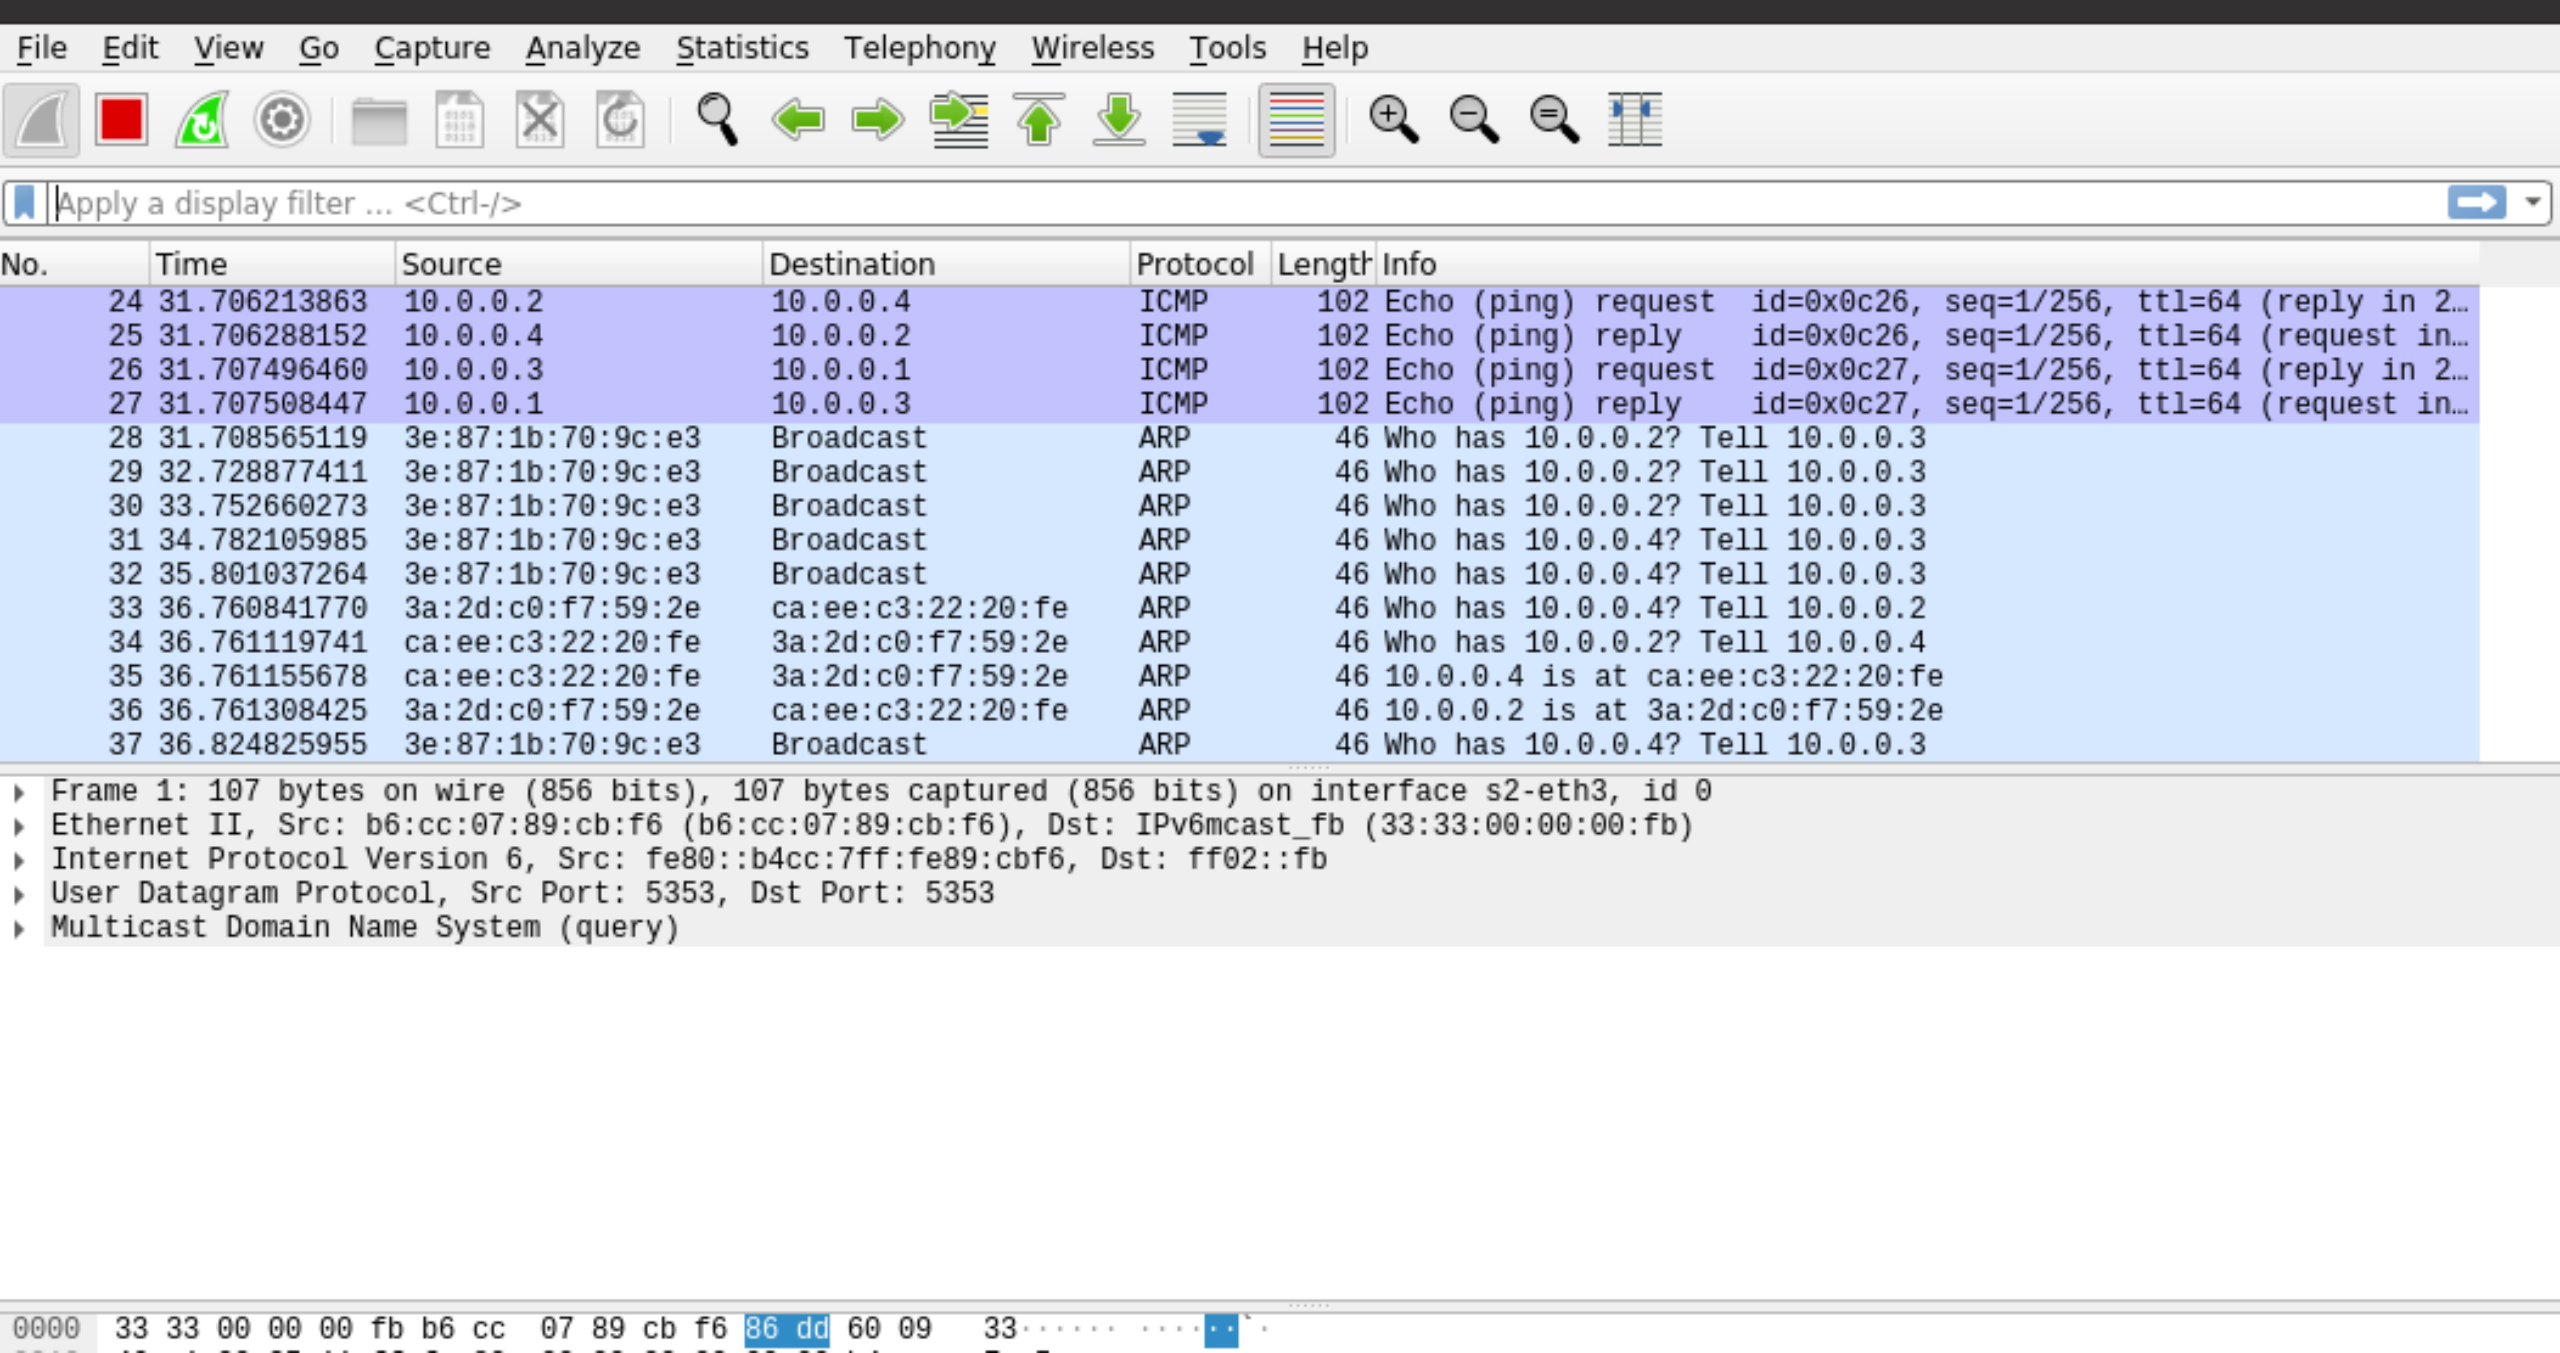Click the Find packet magnifier icon
2560x1353 pixels.
coord(717,120)
